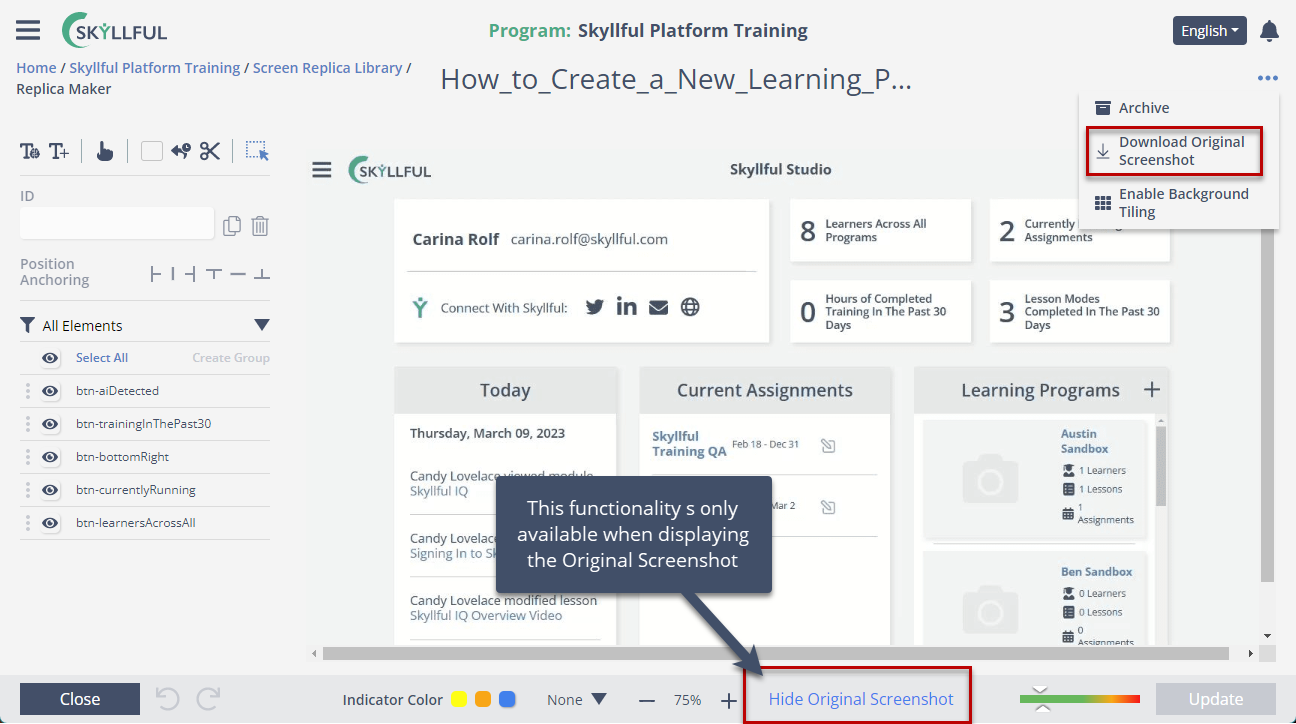
Task: Hide the btn-trainingInThePast30 element
Action: pyautogui.click(x=50, y=424)
